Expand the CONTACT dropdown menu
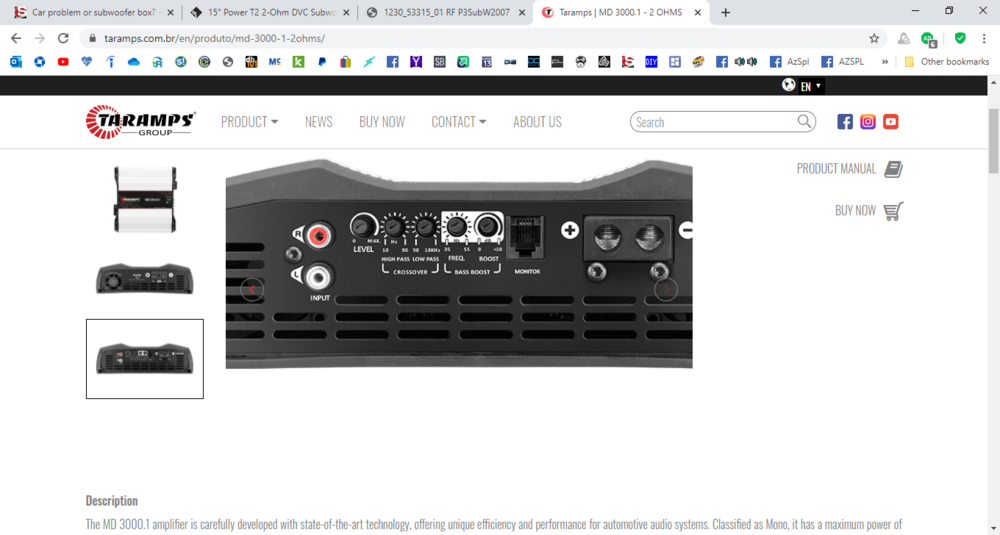The height and width of the screenshot is (535, 1000). 459,122
